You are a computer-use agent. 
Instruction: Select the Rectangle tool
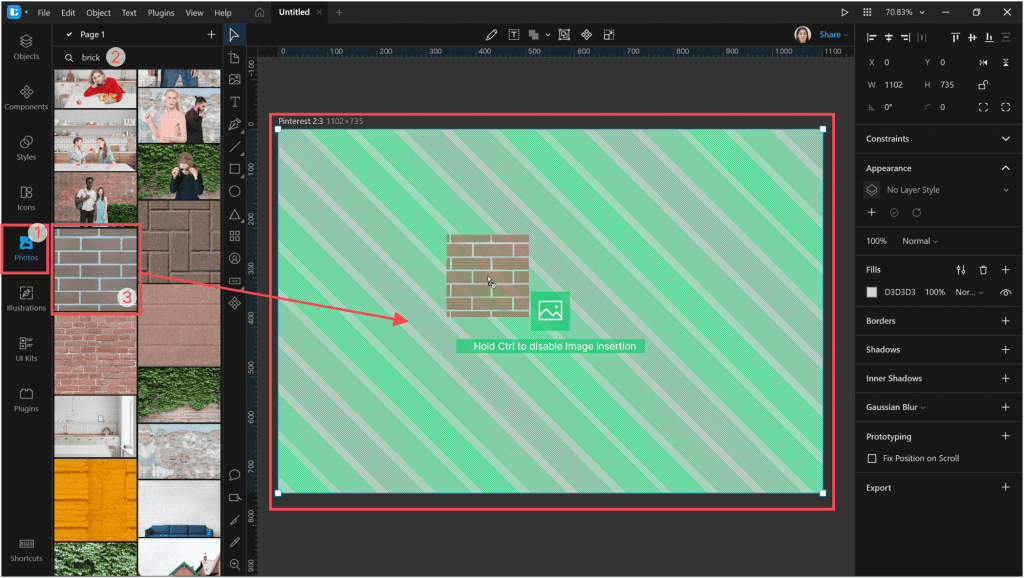[x=234, y=169]
